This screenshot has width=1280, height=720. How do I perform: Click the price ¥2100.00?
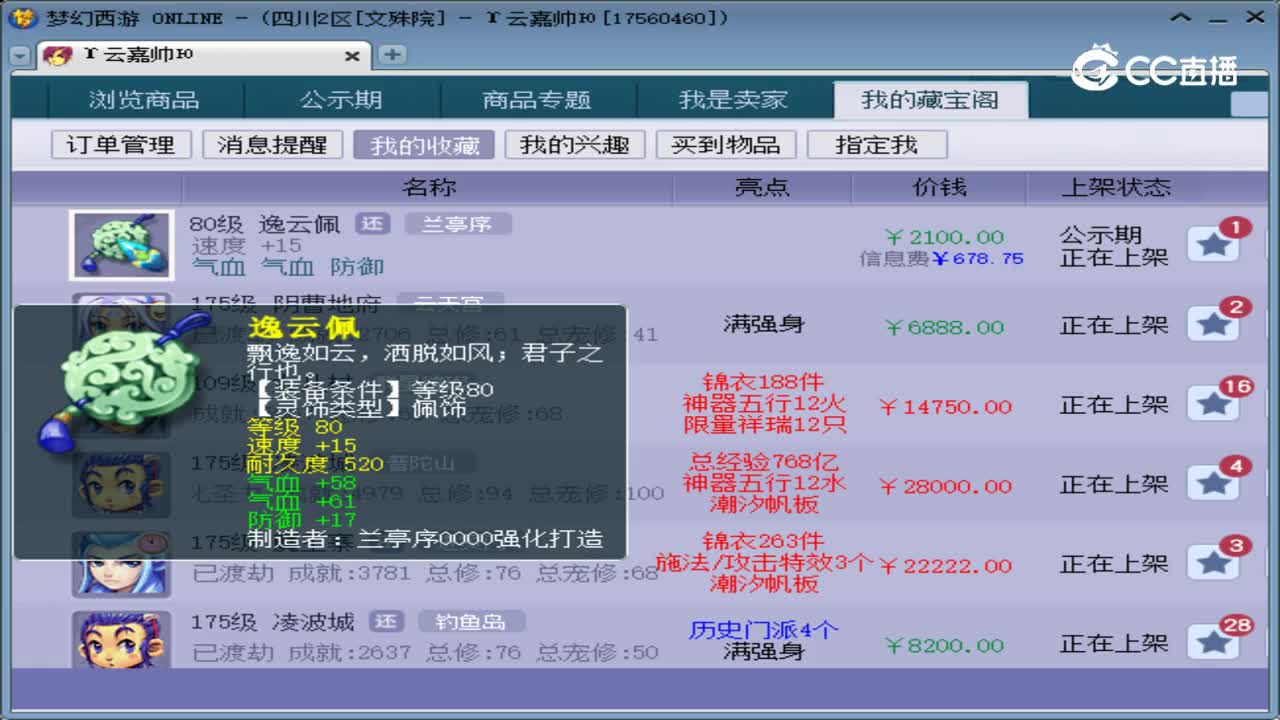[944, 237]
